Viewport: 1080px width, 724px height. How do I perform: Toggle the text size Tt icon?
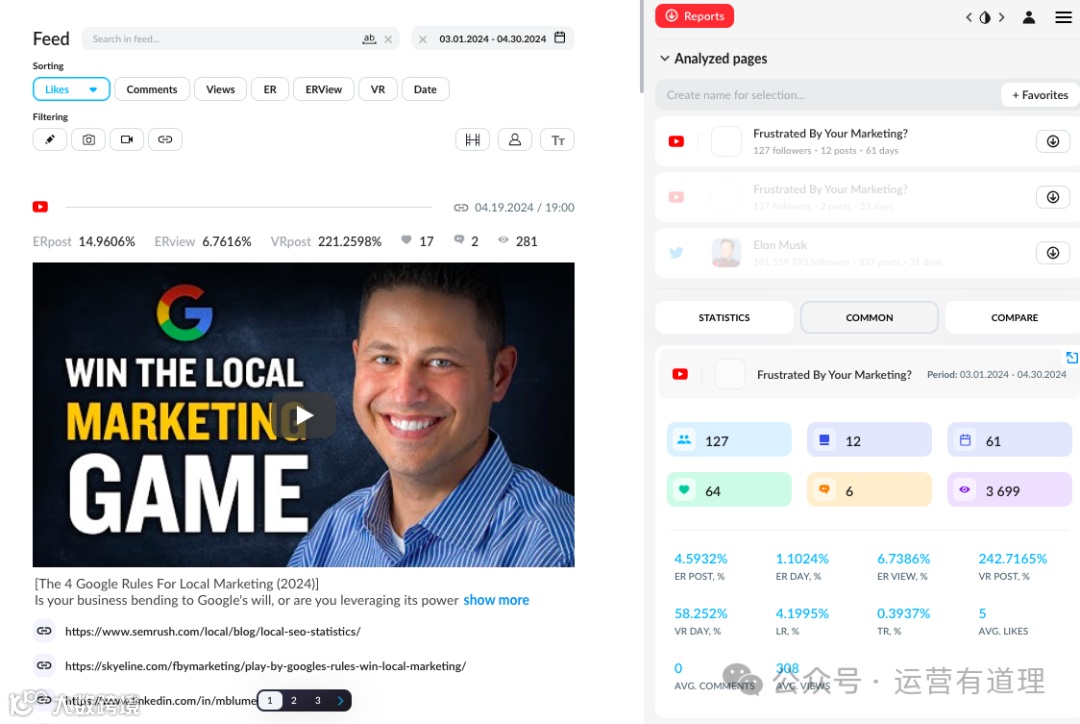(x=557, y=140)
